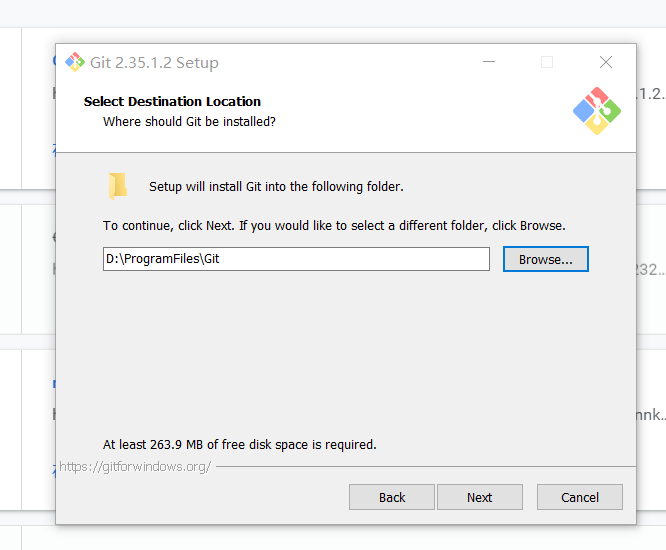Click the "To continue, click Next" instruction
Screen dimensions: 666x550
[x=334, y=226]
